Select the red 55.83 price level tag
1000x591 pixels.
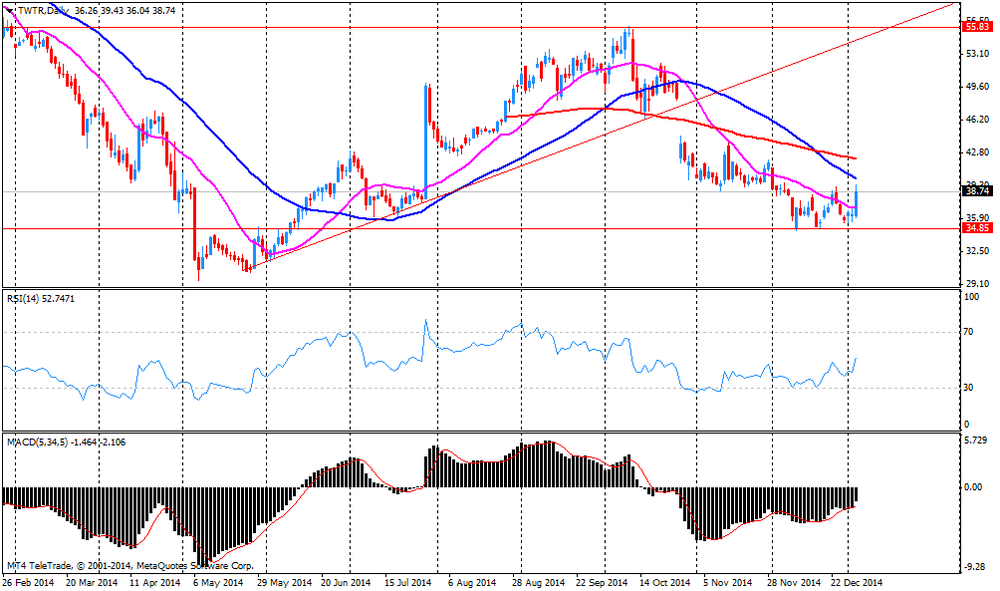click(976, 27)
